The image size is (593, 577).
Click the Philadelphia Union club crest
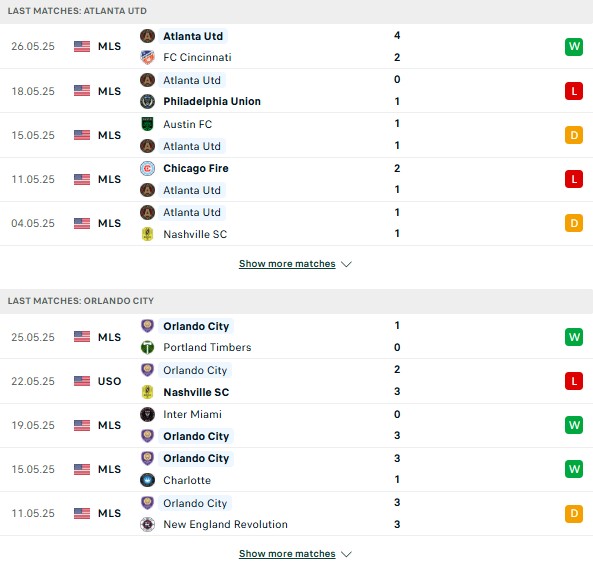point(147,101)
